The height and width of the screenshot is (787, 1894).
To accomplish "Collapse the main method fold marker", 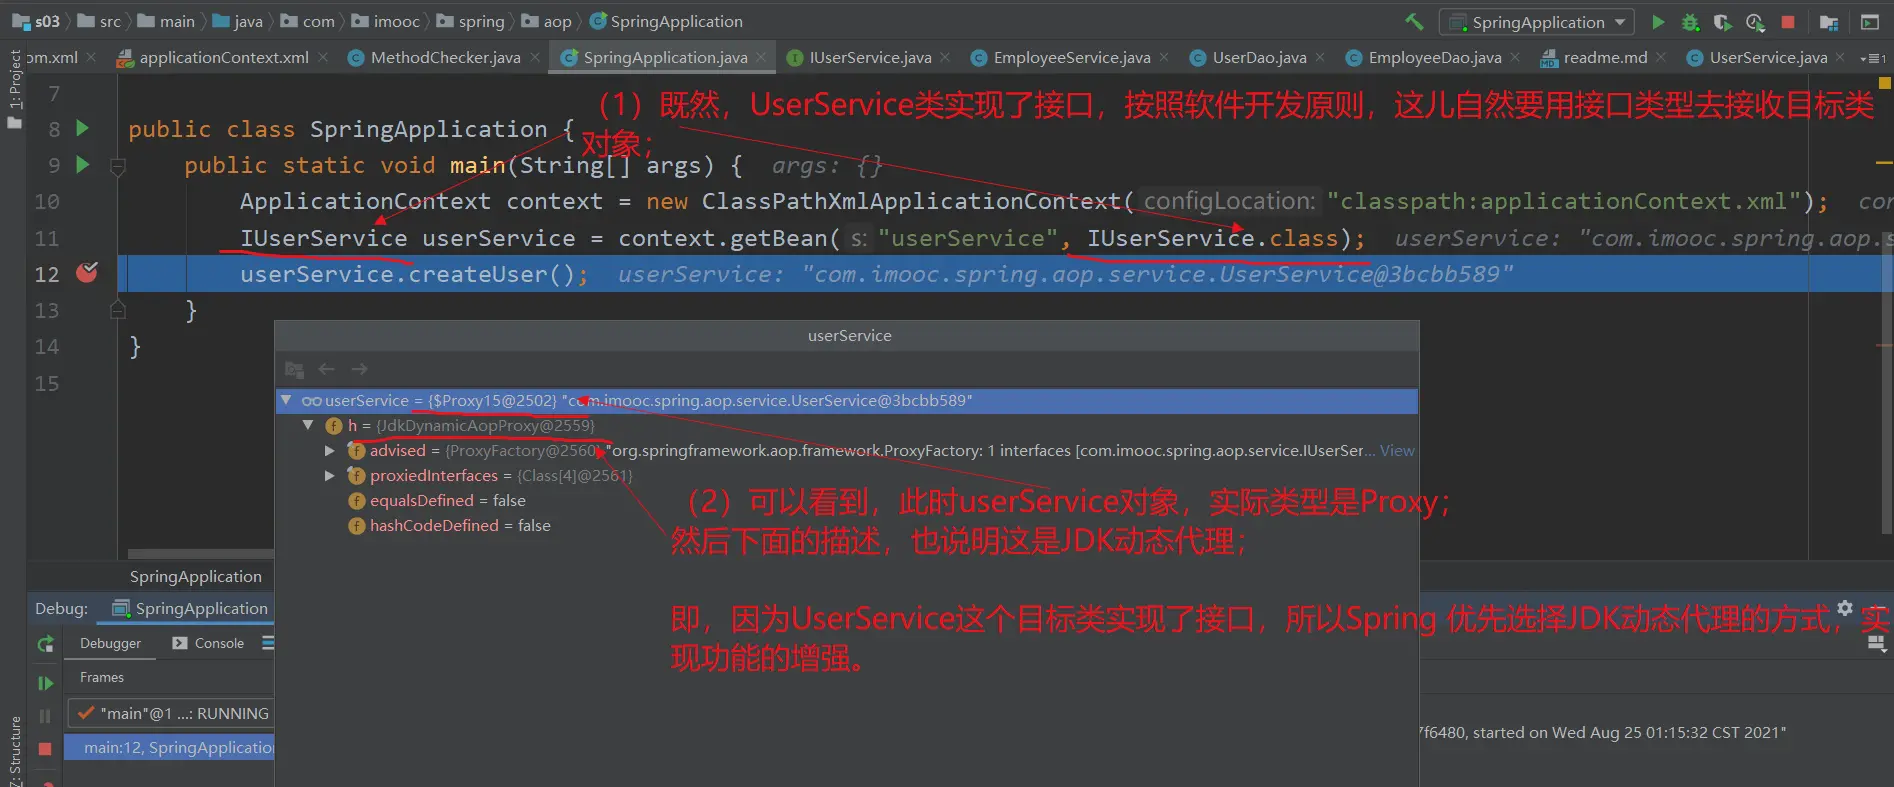I will coord(117,167).
